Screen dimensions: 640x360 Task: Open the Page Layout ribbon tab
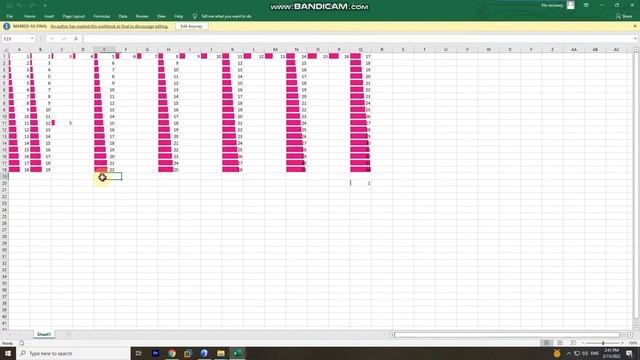coord(73,16)
